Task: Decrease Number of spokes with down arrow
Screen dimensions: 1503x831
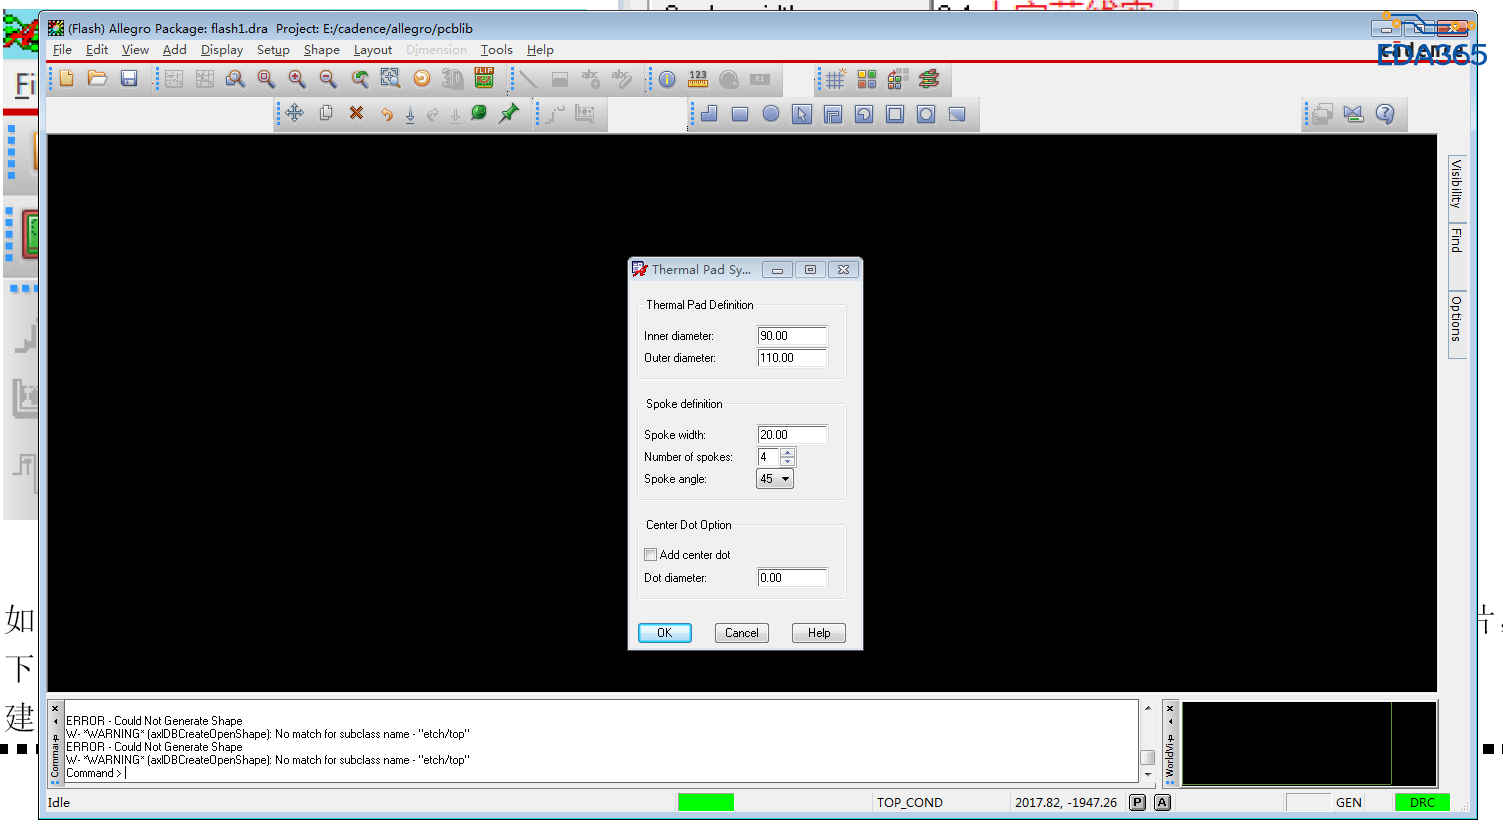Action: pyautogui.click(x=788, y=462)
